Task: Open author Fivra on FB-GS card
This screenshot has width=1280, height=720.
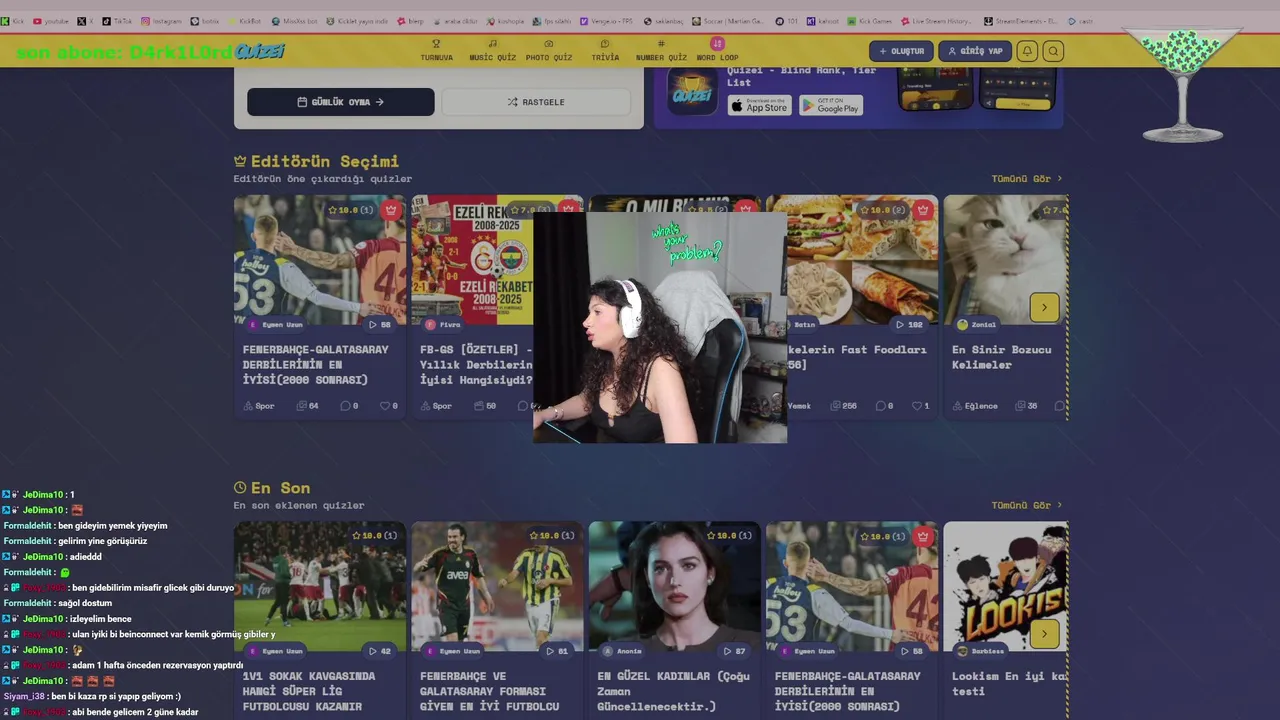Action: [443, 325]
